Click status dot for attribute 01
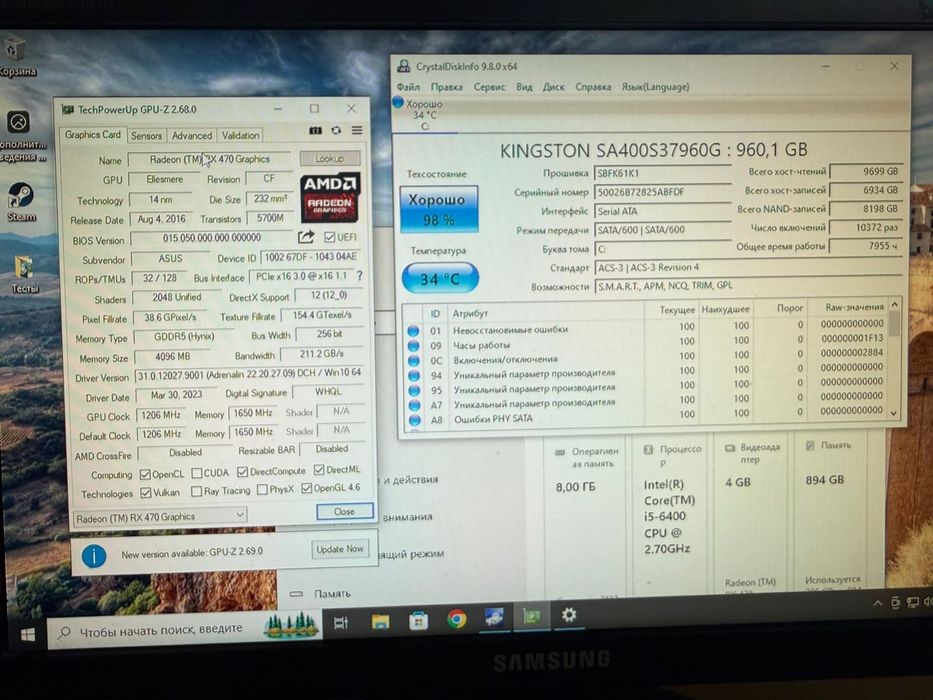The width and height of the screenshot is (933, 700). (414, 330)
